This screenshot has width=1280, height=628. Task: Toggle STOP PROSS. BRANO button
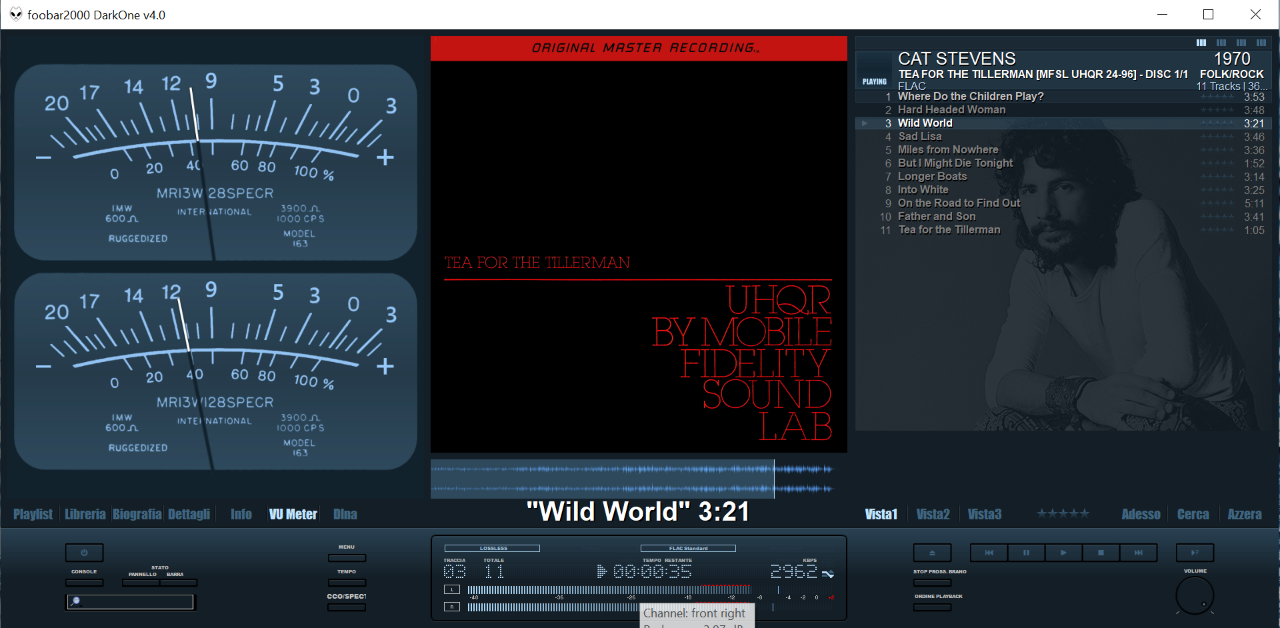[x=932, y=582]
